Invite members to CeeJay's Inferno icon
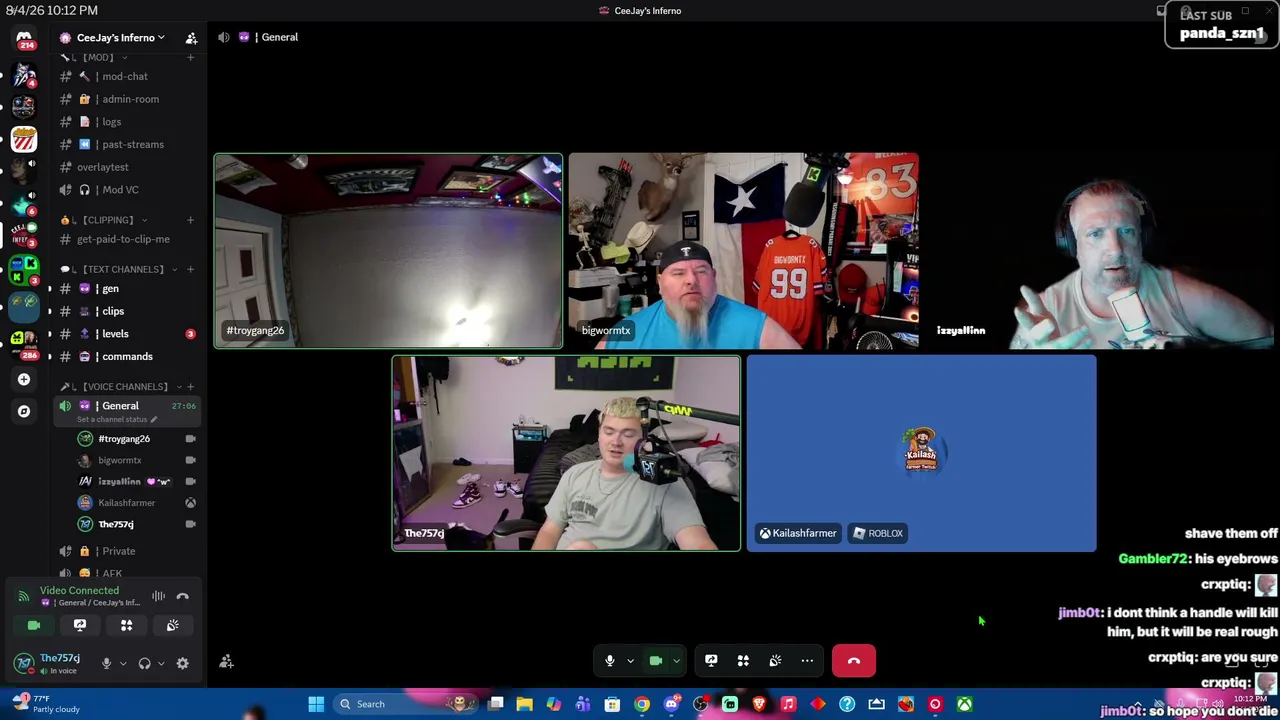Image resolution: width=1280 pixels, height=720 pixels. pyautogui.click(x=191, y=38)
